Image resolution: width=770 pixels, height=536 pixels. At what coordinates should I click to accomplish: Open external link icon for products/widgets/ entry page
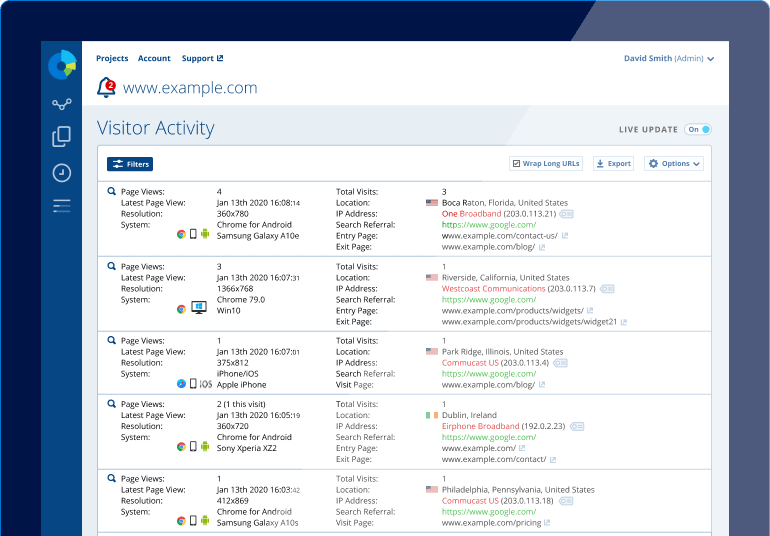click(590, 310)
